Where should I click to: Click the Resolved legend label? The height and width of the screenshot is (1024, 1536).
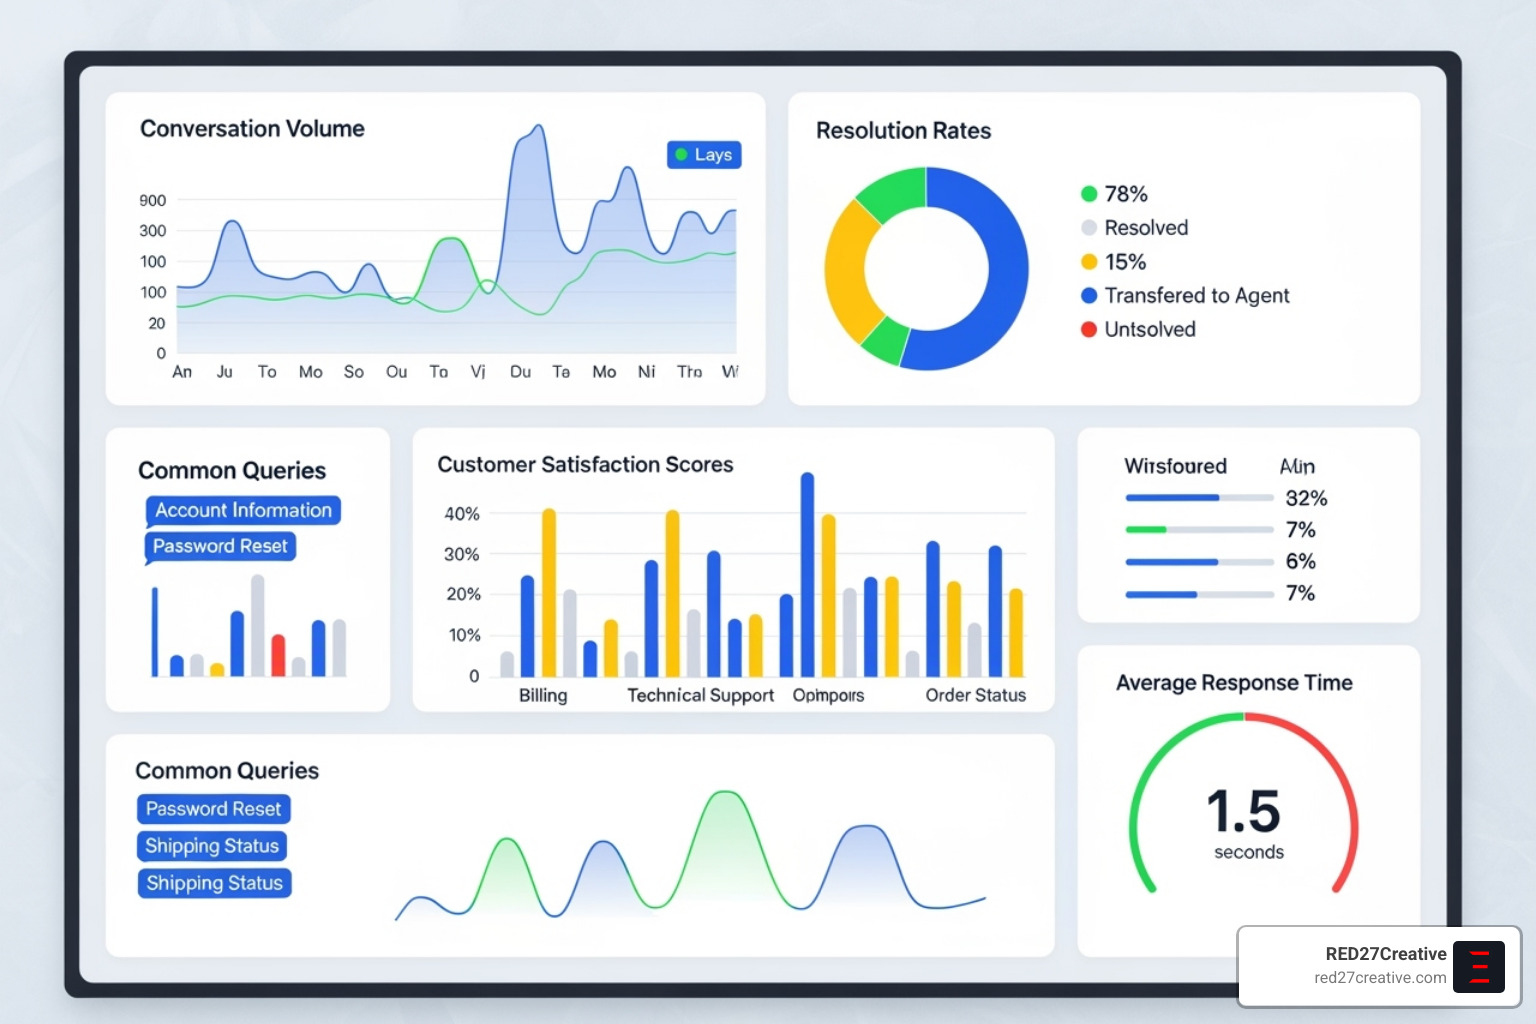pyautogui.click(x=1146, y=228)
